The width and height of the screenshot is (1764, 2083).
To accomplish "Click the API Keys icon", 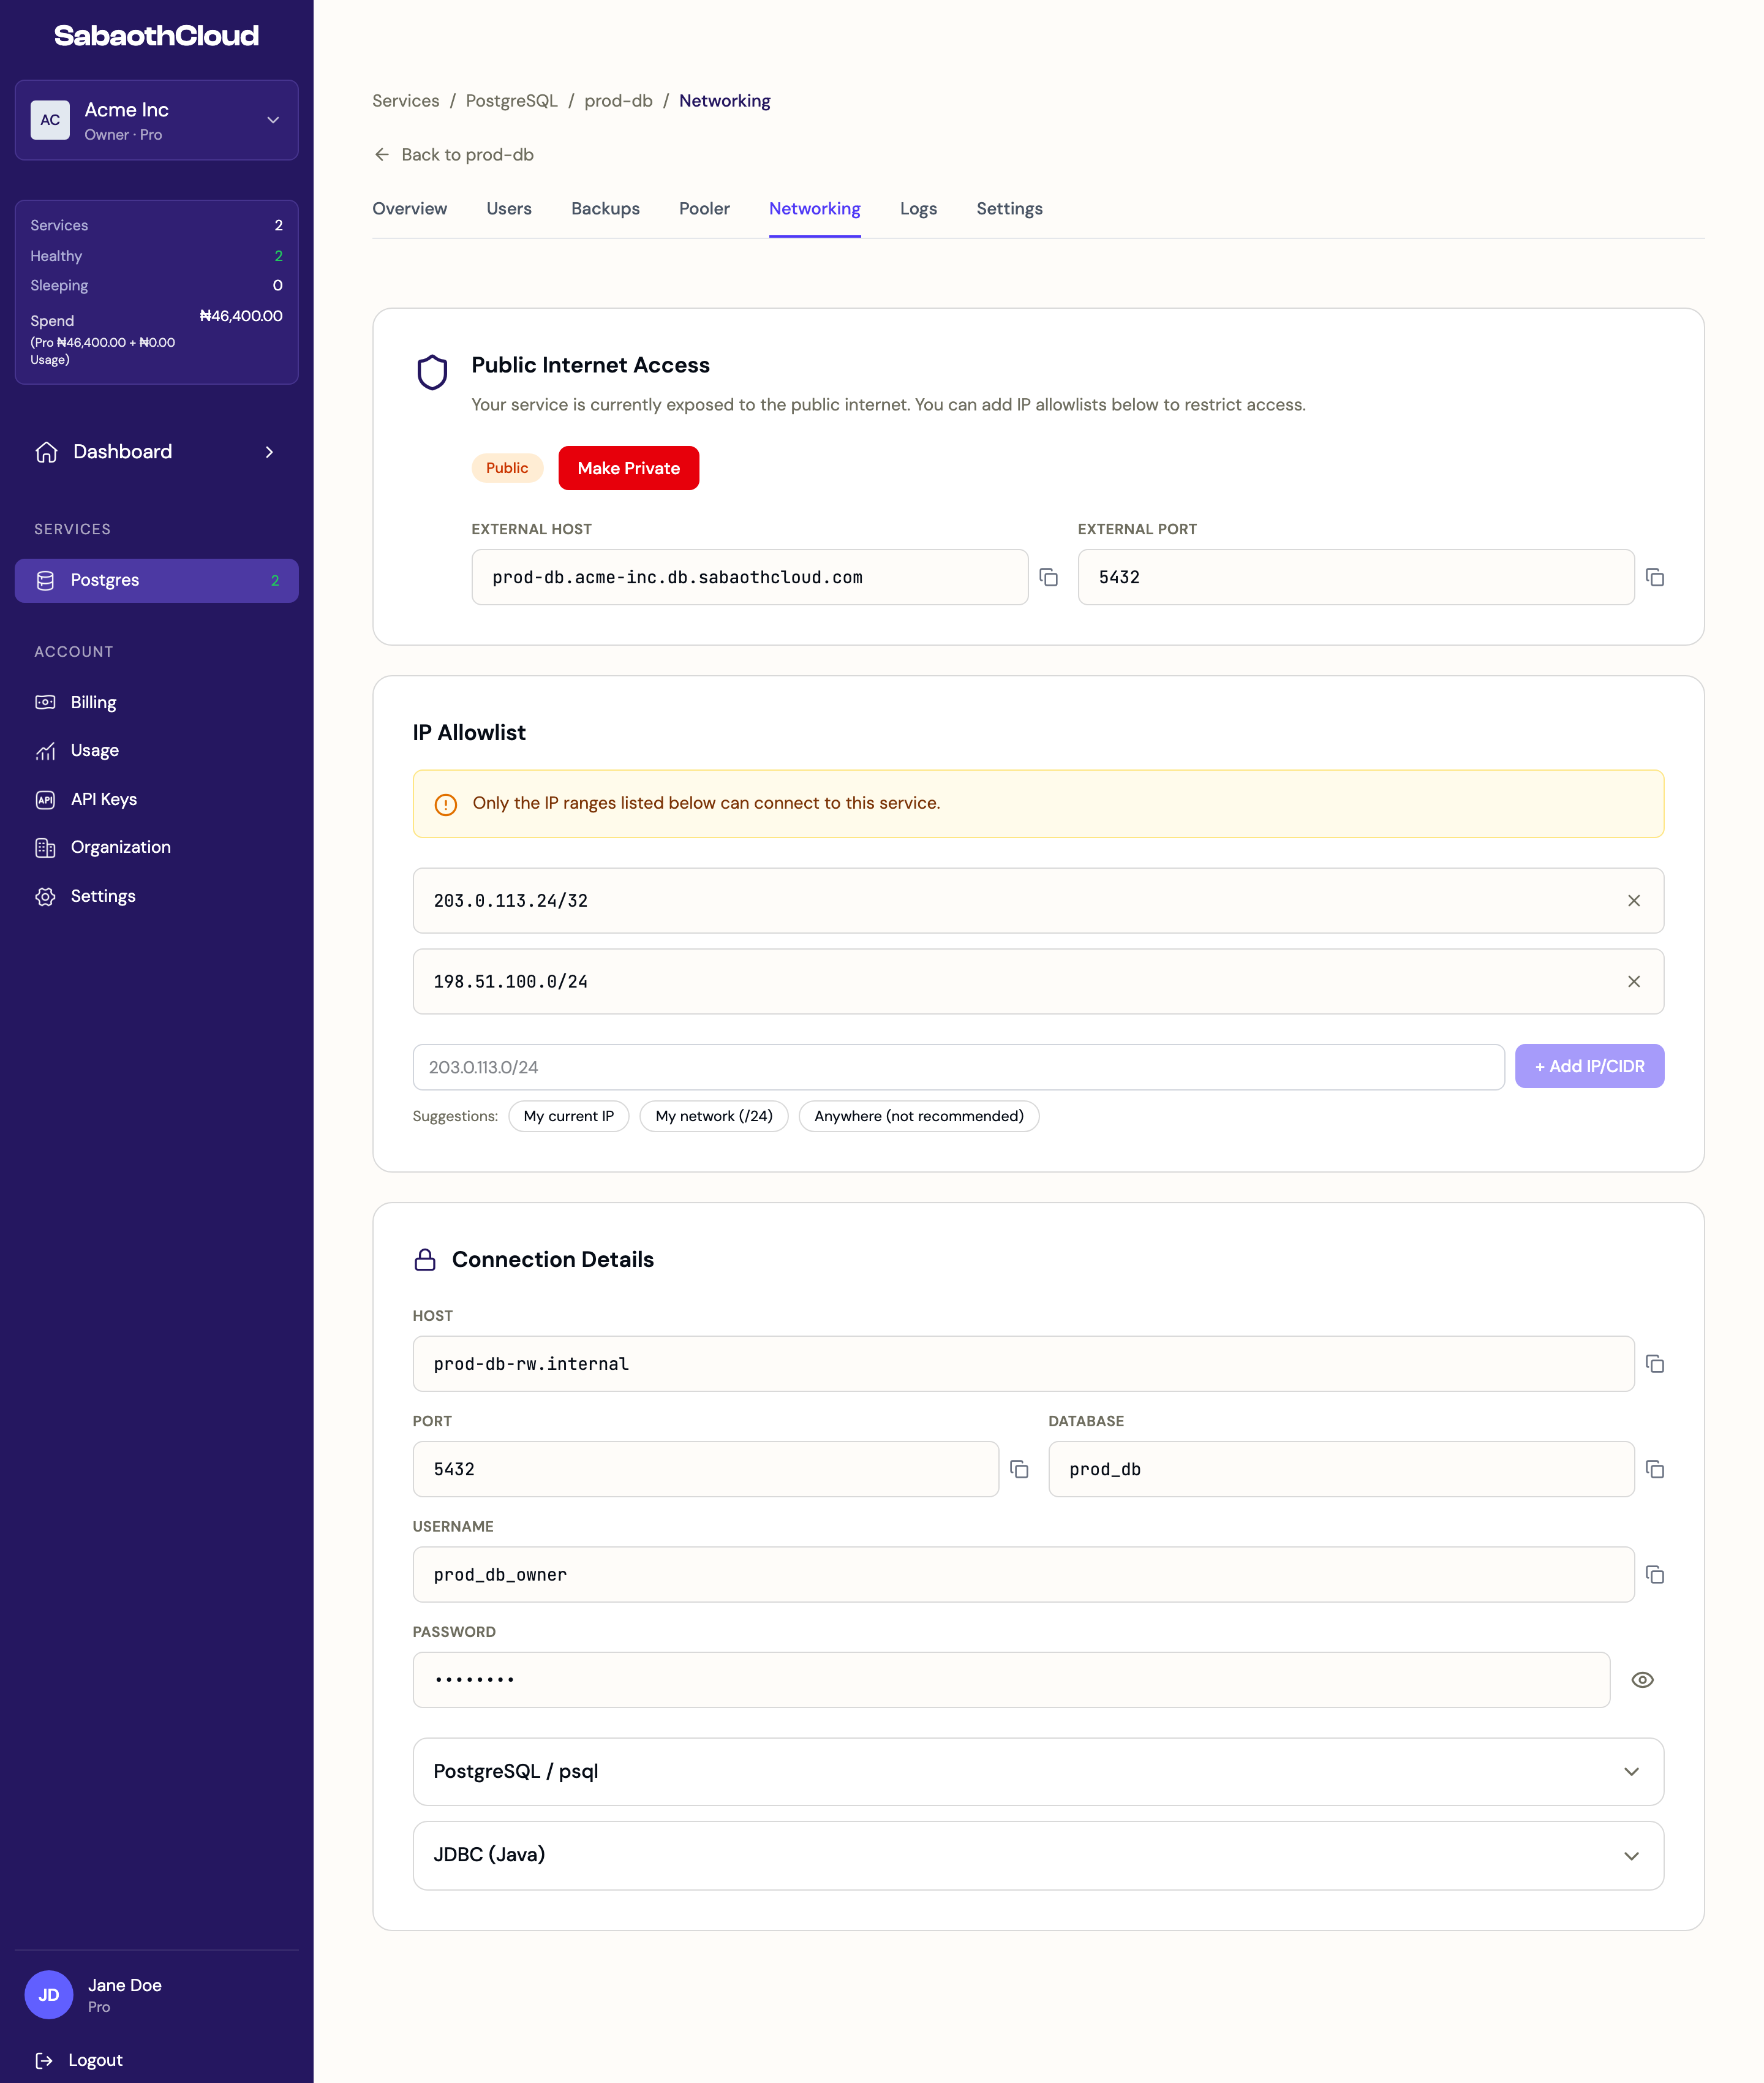I will coord(45,799).
